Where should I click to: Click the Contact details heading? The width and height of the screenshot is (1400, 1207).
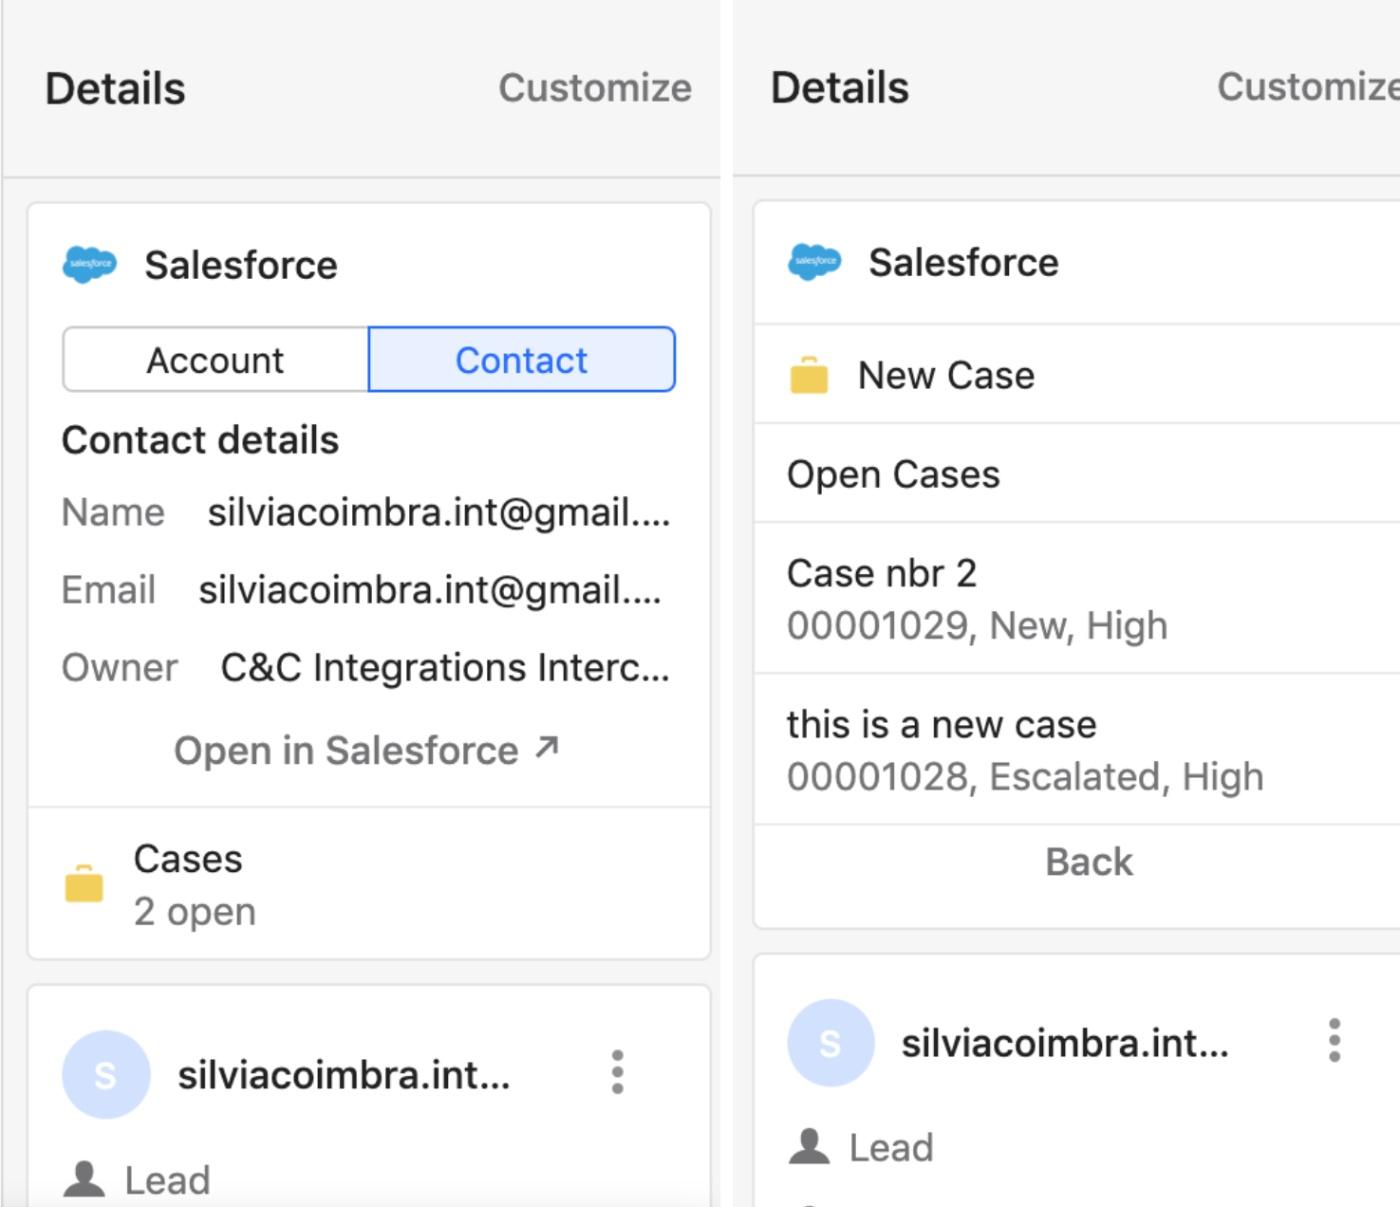click(200, 440)
